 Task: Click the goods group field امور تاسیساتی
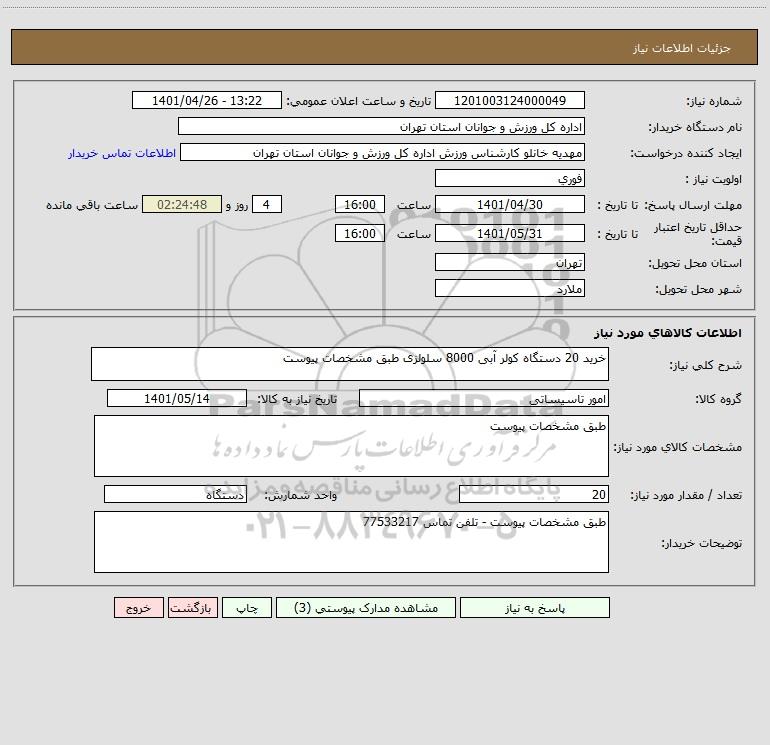pyautogui.click(x=484, y=398)
